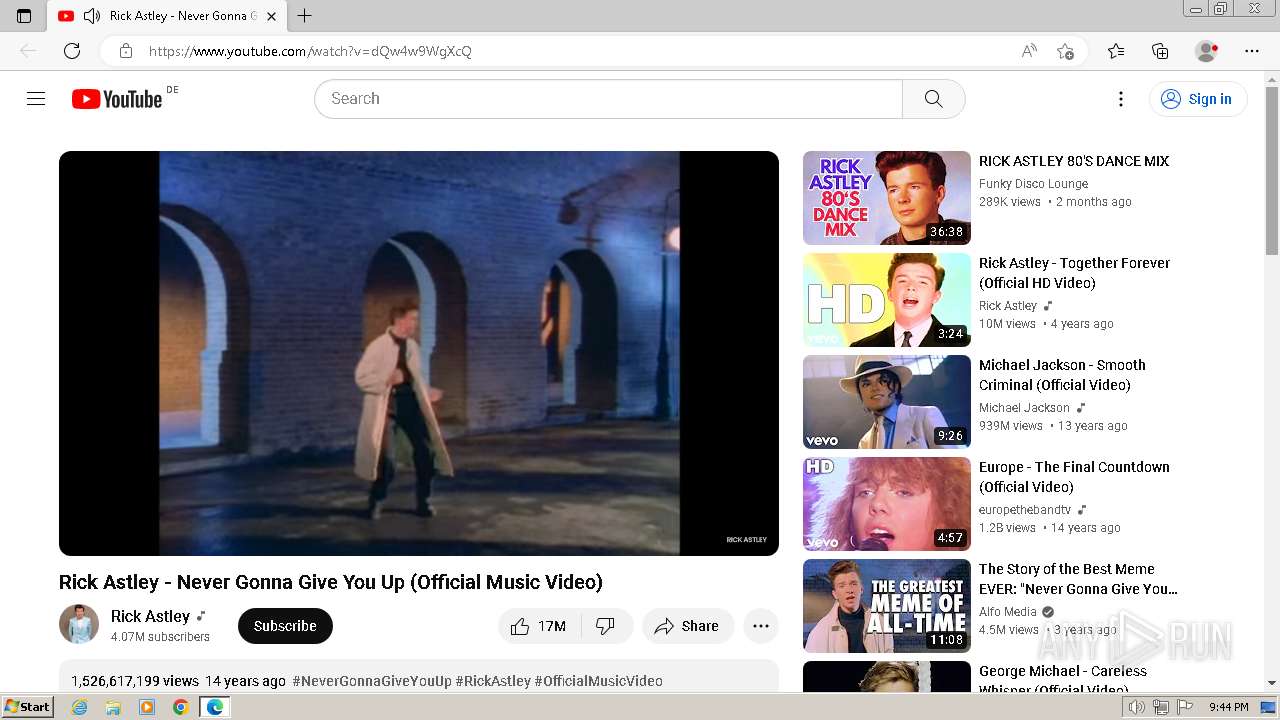Viewport: 1280px width, 720px height.
Task: Open Edge settings and more menu
Action: pyautogui.click(x=1252, y=51)
